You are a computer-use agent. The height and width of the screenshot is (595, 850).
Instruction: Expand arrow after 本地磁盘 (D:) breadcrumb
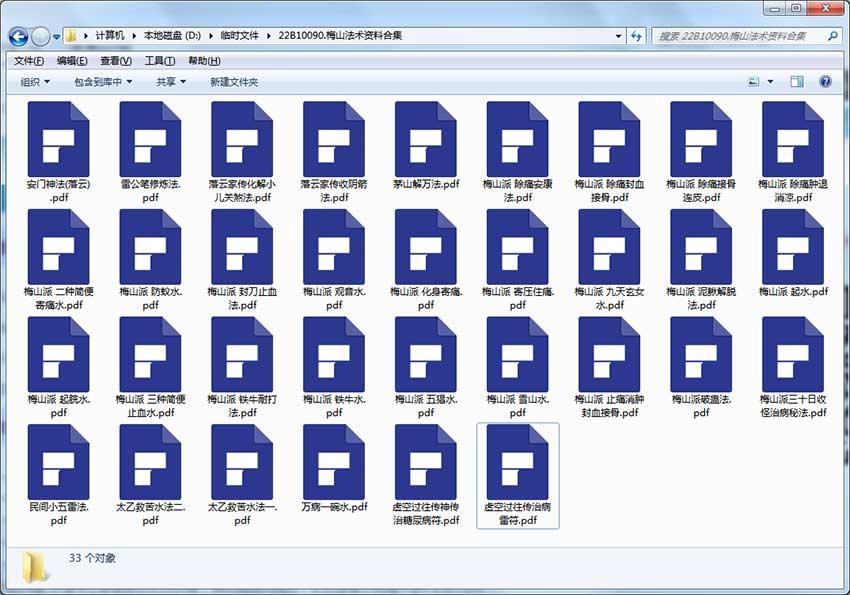[x=210, y=36]
